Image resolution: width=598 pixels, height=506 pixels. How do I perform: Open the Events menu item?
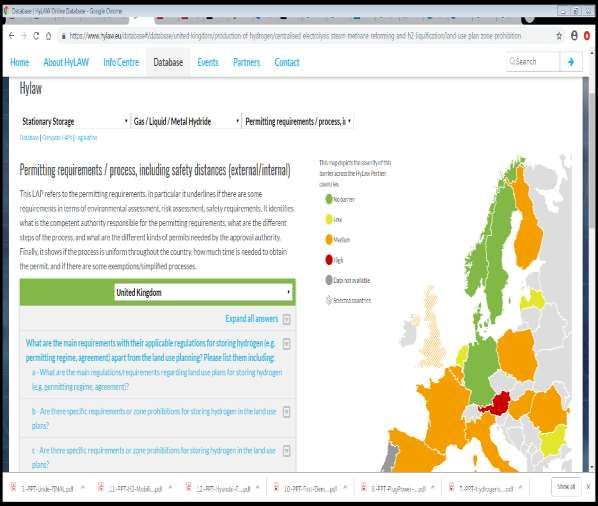click(x=208, y=62)
